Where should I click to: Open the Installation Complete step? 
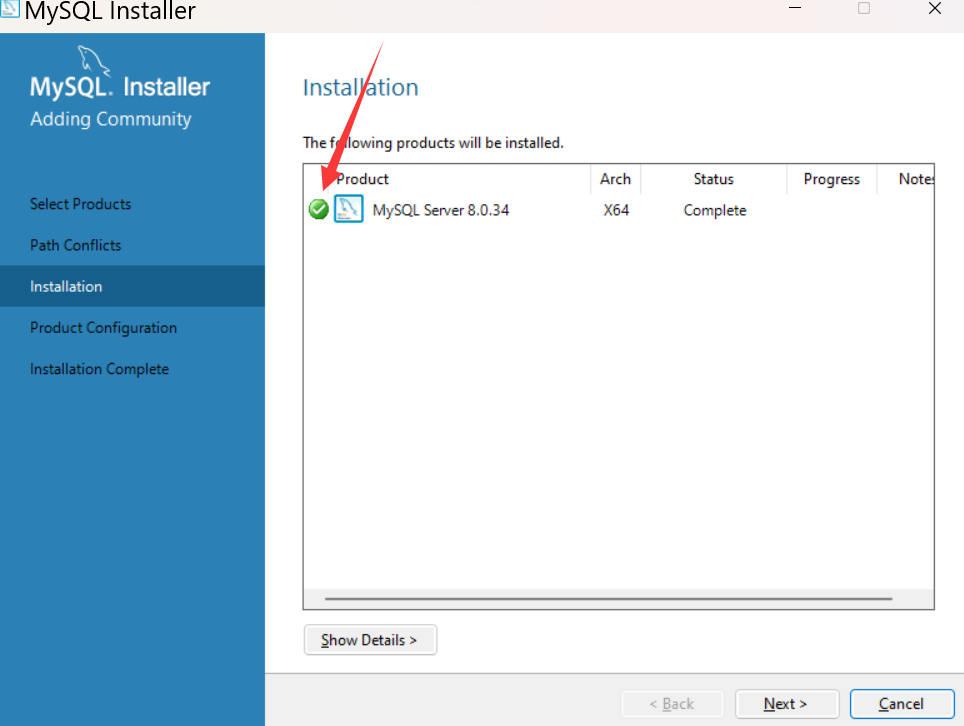99,369
